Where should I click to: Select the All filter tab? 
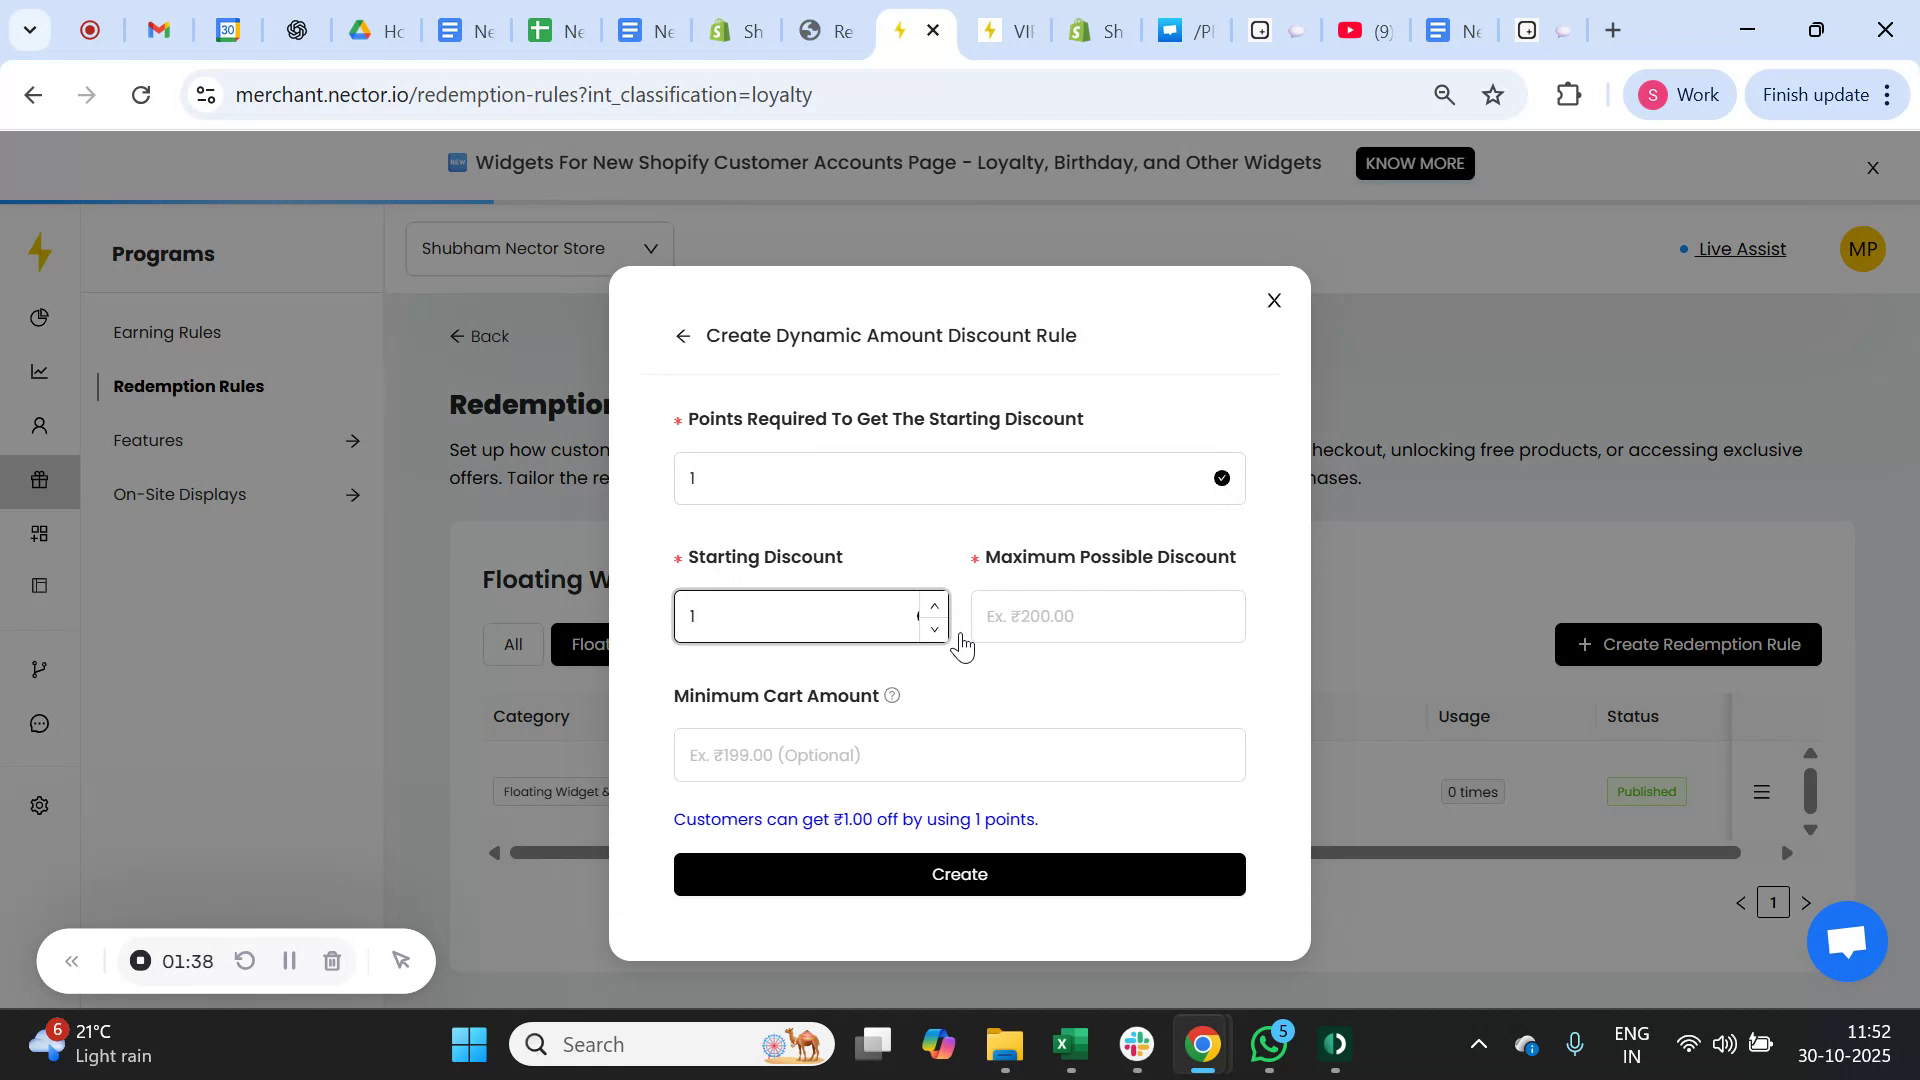pyautogui.click(x=513, y=644)
